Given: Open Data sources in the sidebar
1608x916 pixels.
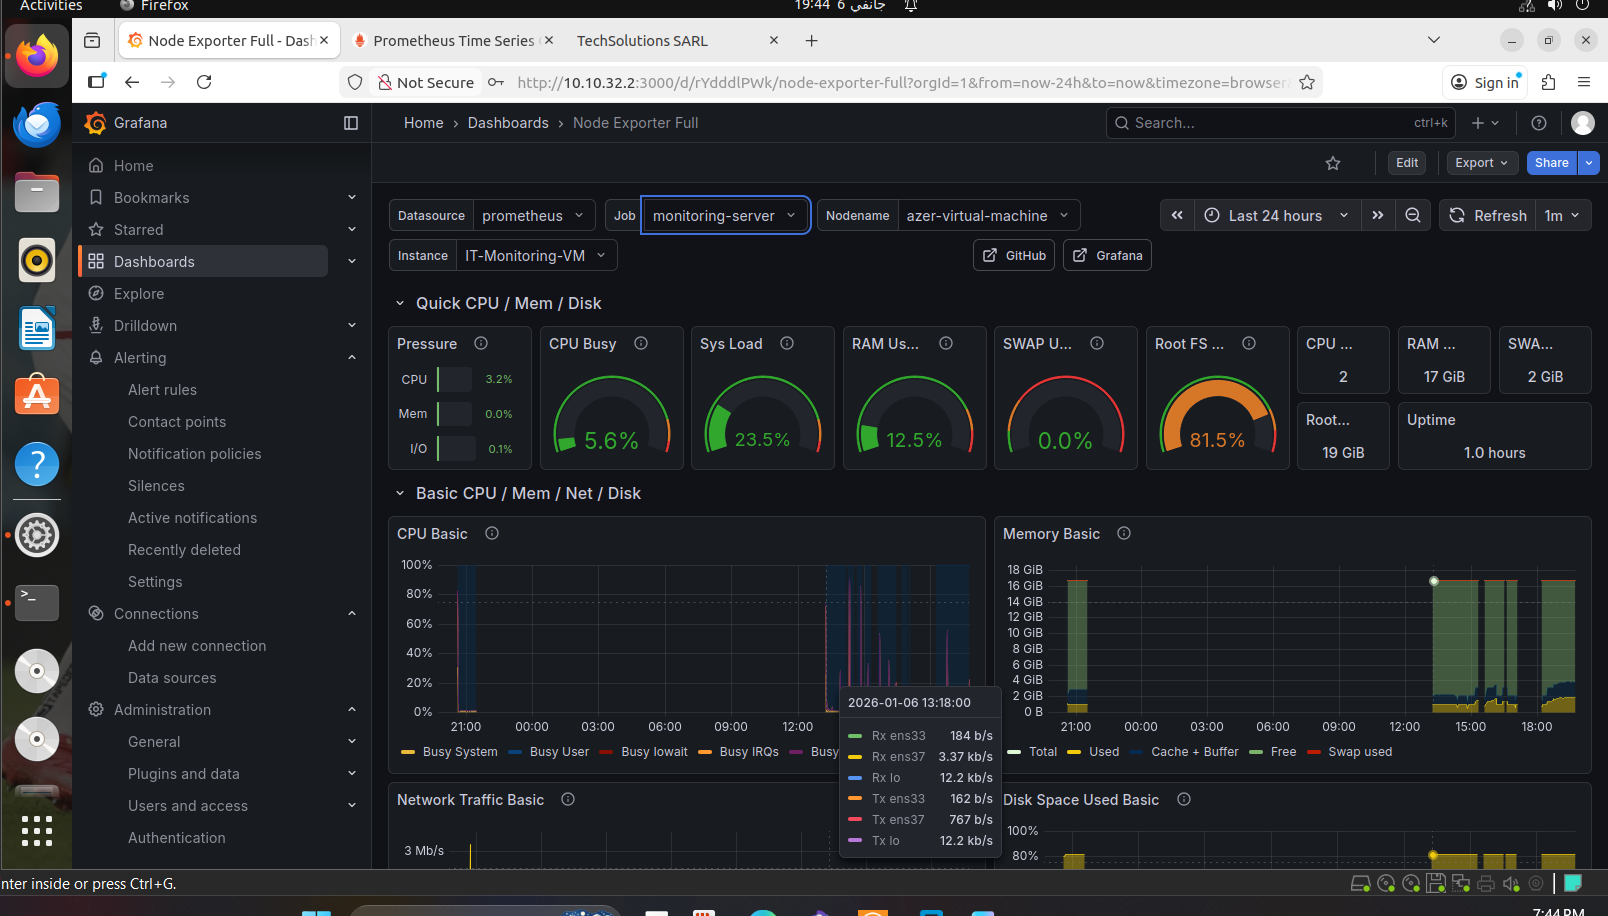Looking at the screenshot, I should pos(172,677).
